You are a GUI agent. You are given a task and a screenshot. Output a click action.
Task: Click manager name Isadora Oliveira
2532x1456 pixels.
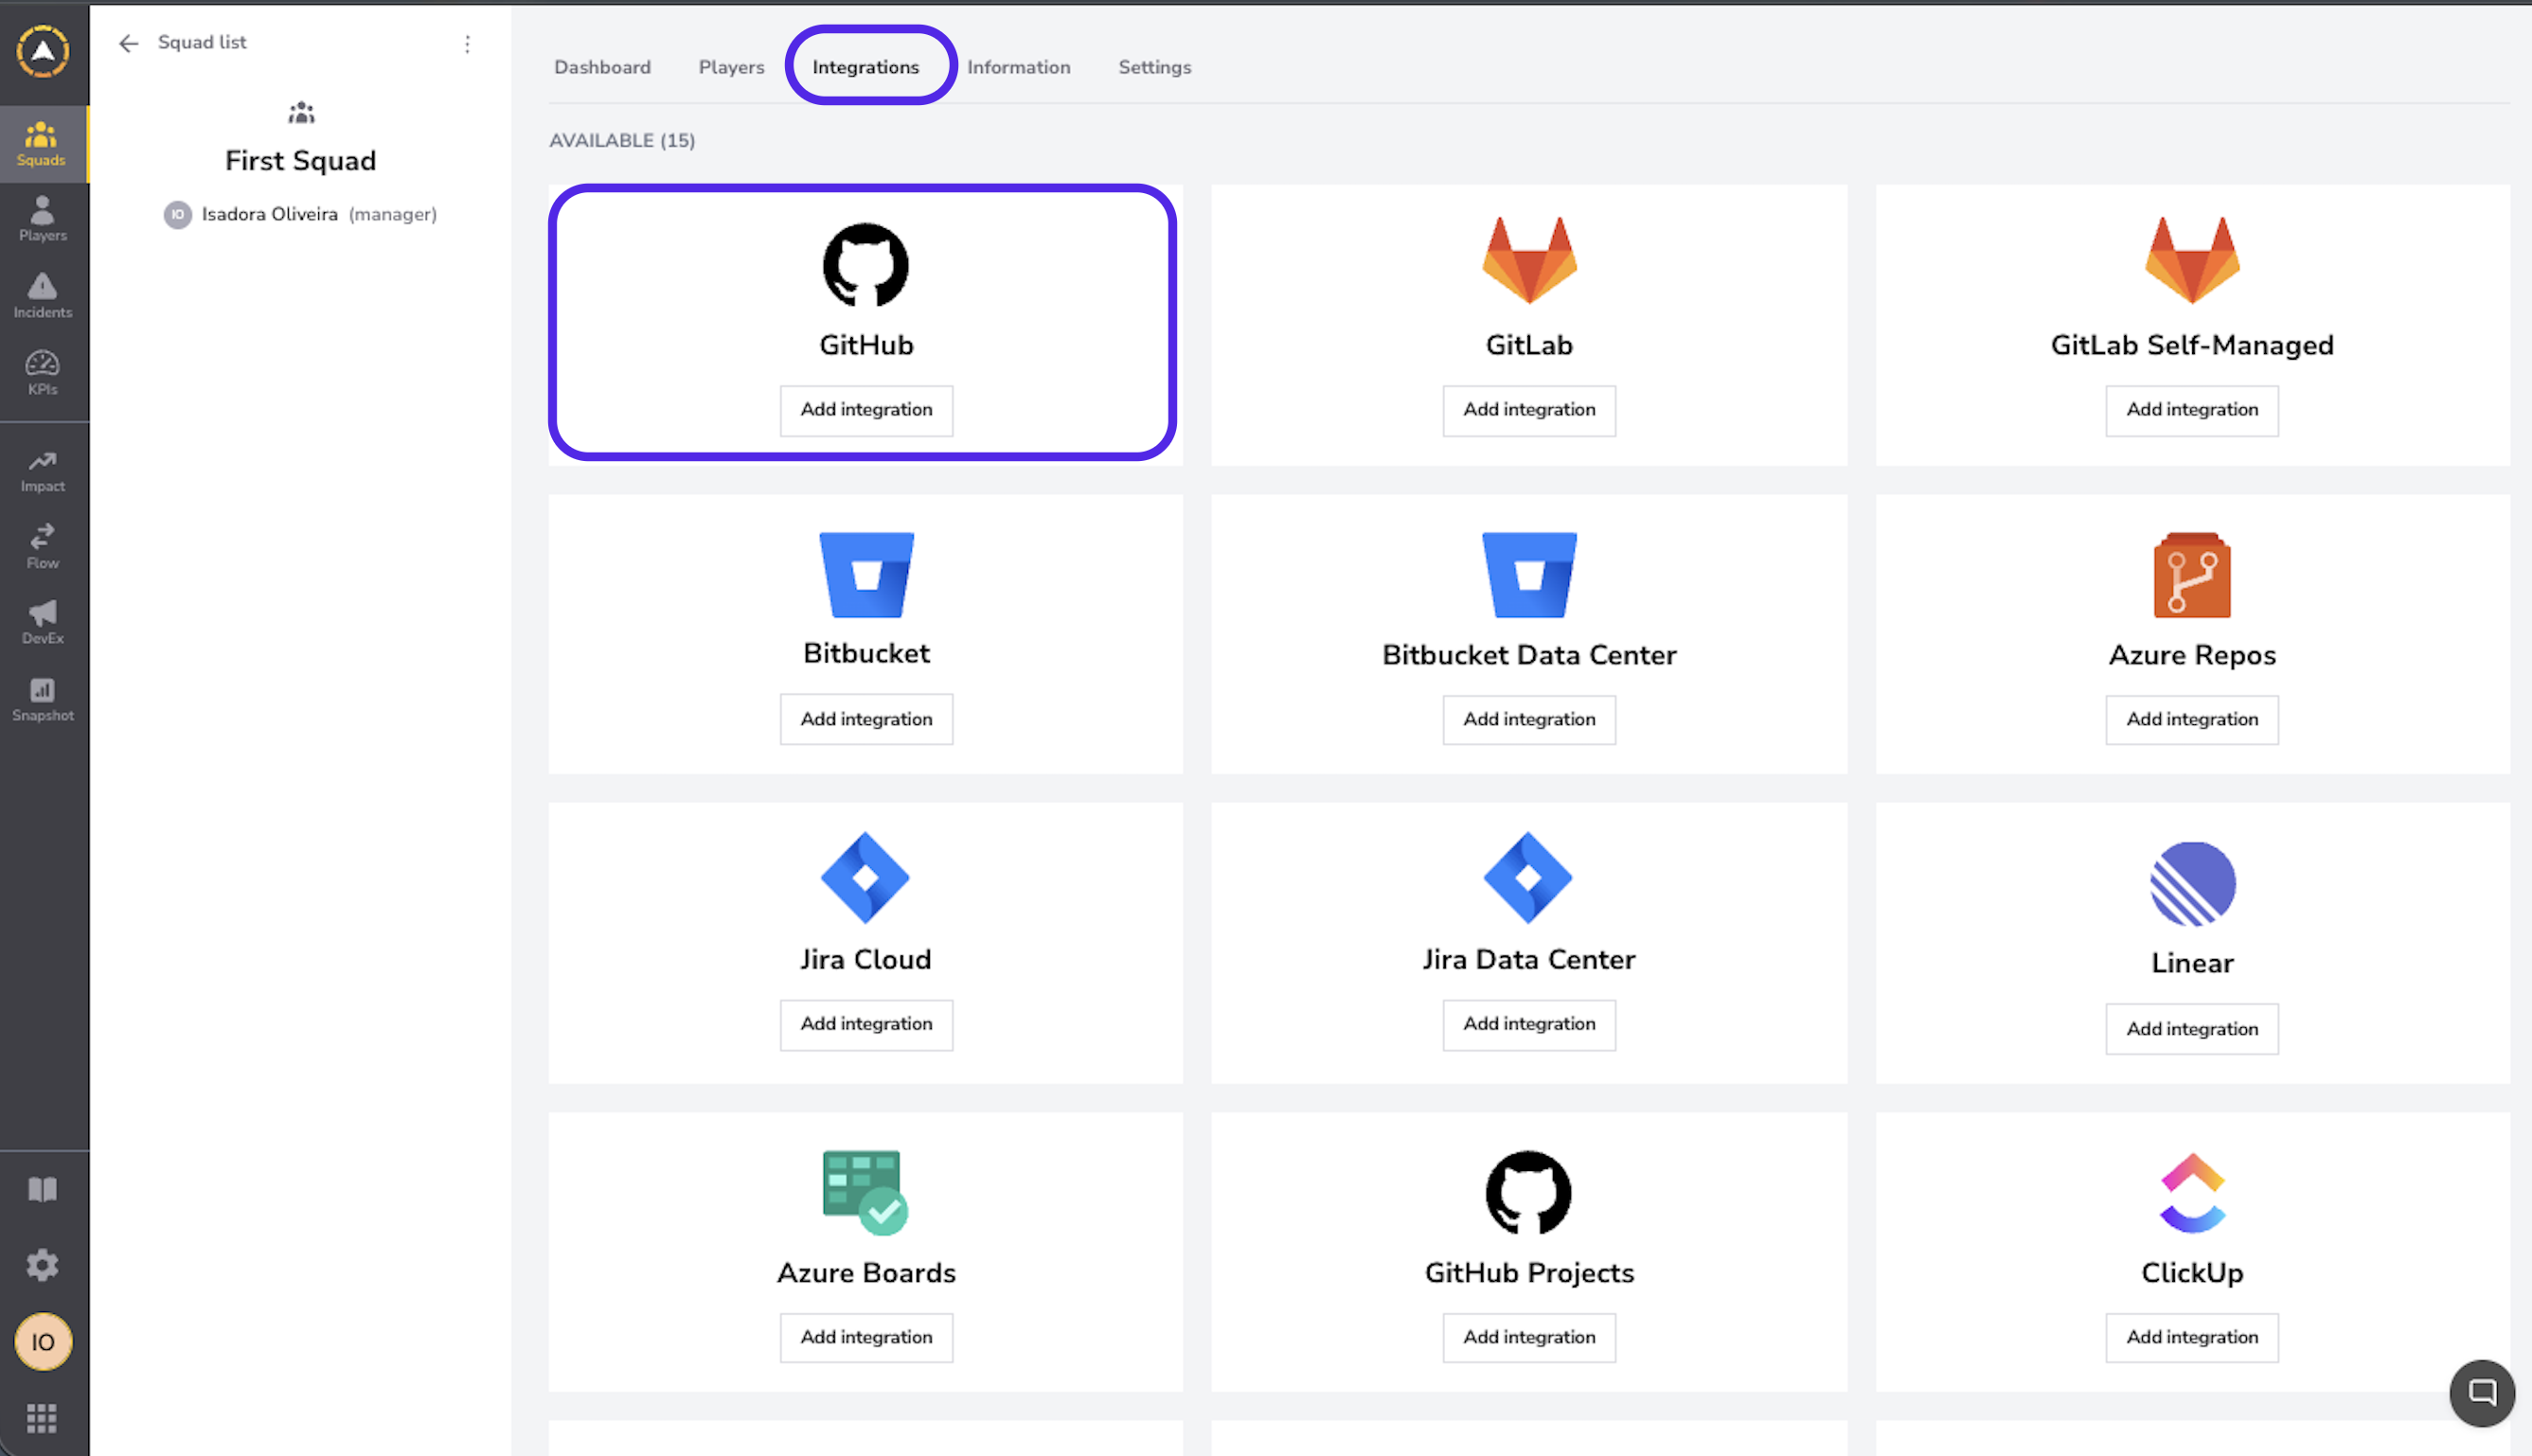pos(270,214)
